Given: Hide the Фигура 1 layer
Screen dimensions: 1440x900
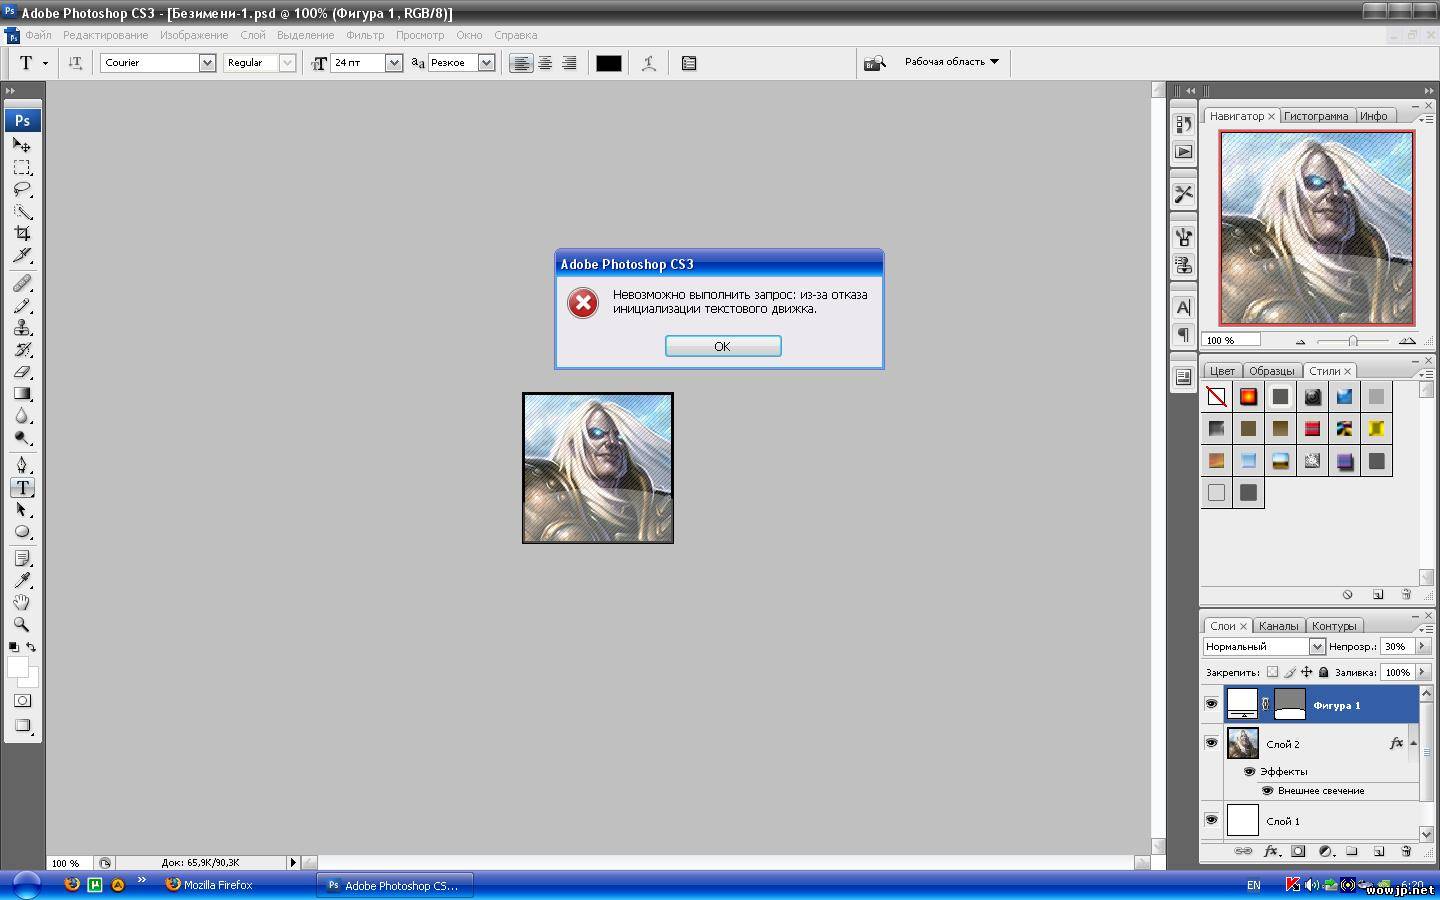Looking at the screenshot, I should 1211,704.
